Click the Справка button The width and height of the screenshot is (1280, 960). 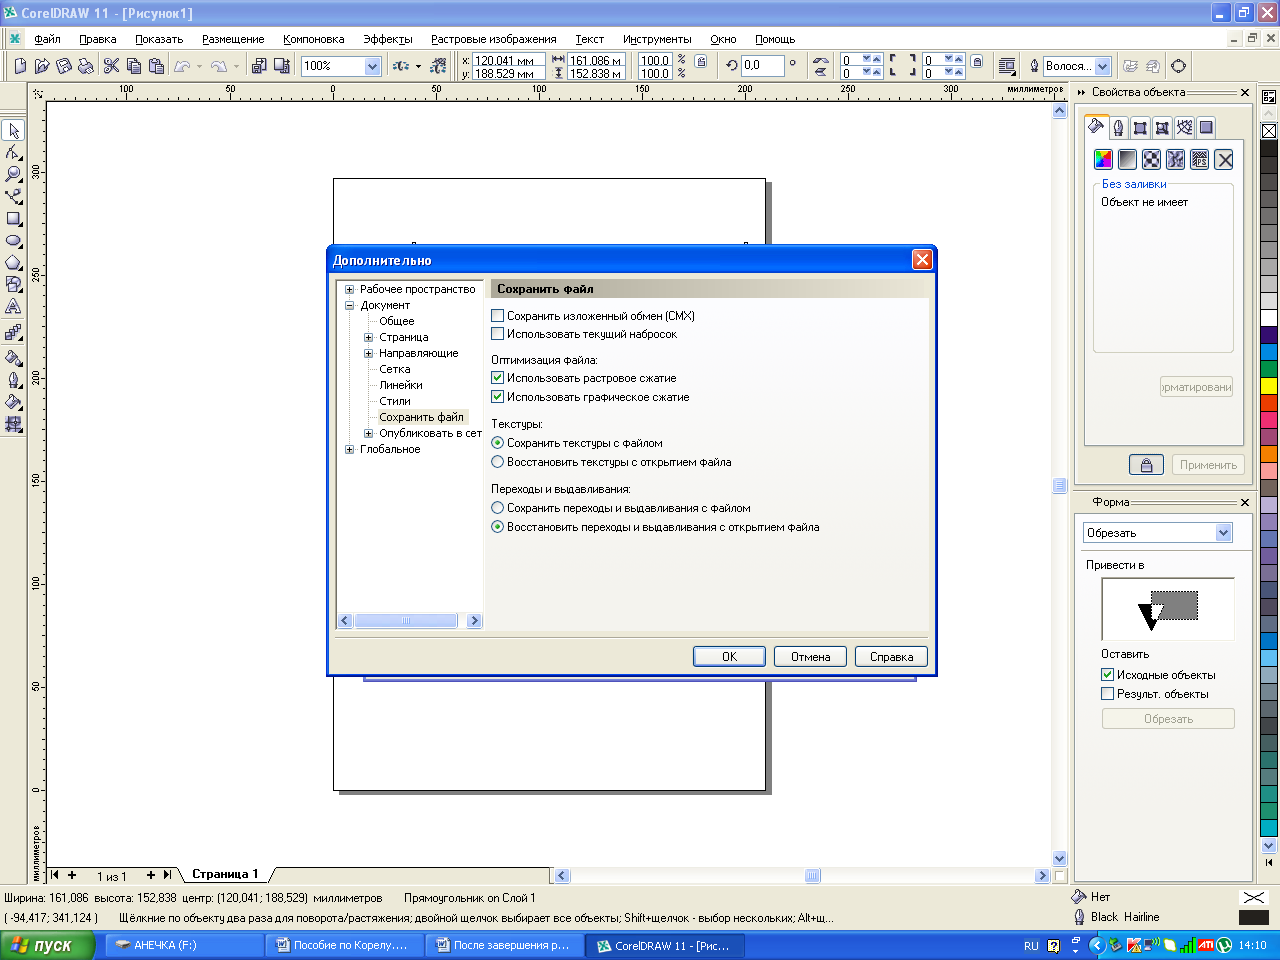891,657
